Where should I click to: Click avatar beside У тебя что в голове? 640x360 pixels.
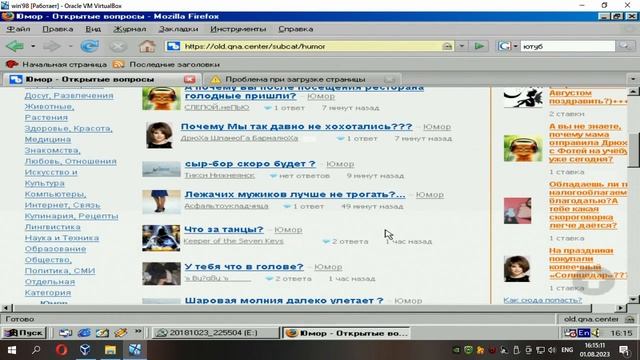click(x=161, y=273)
